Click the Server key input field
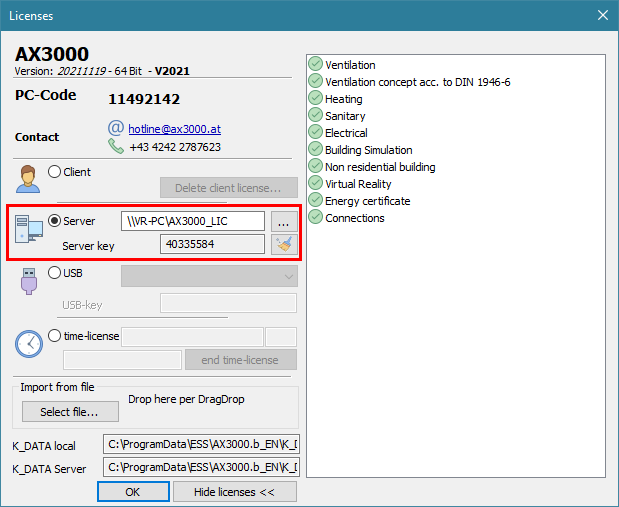The image size is (619, 507). click(x=212, y=244)
